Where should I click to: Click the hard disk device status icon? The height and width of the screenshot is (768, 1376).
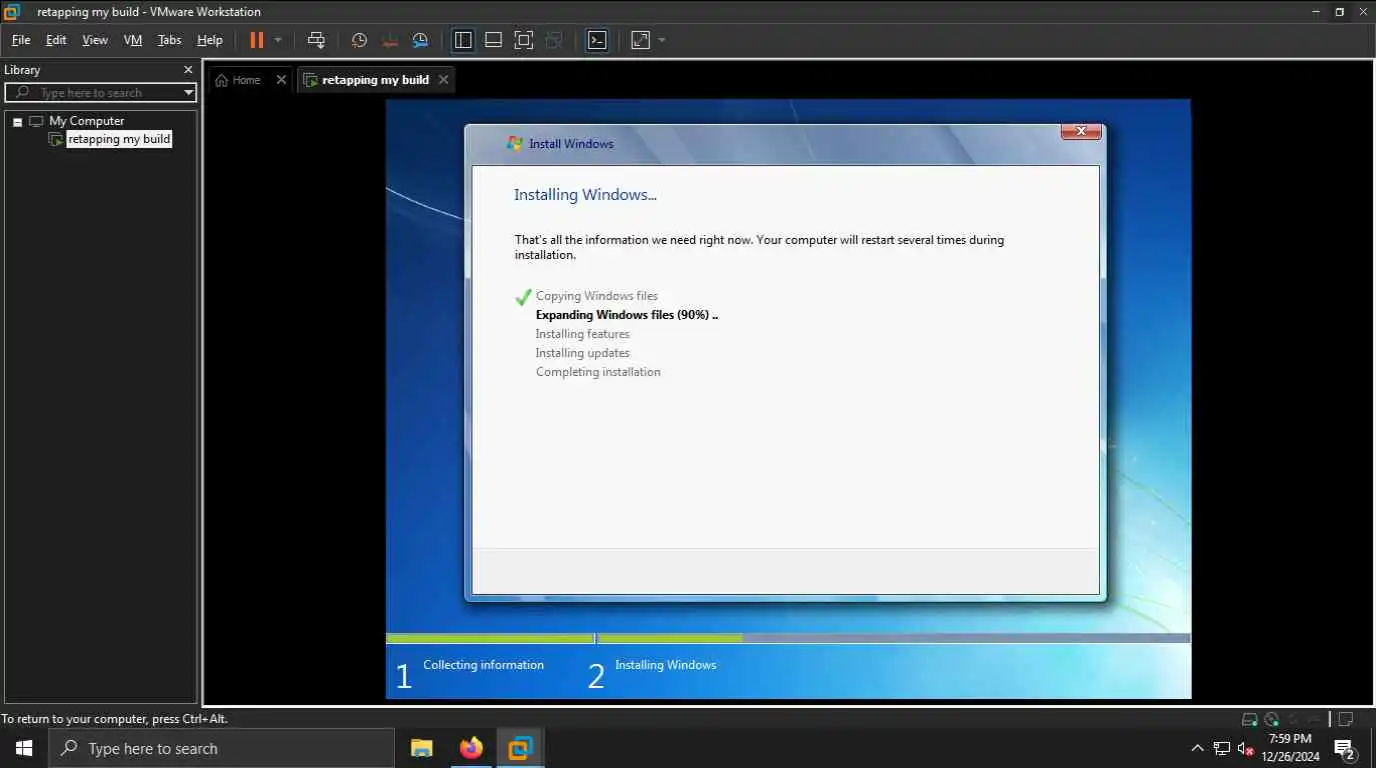click(1249, 719)
